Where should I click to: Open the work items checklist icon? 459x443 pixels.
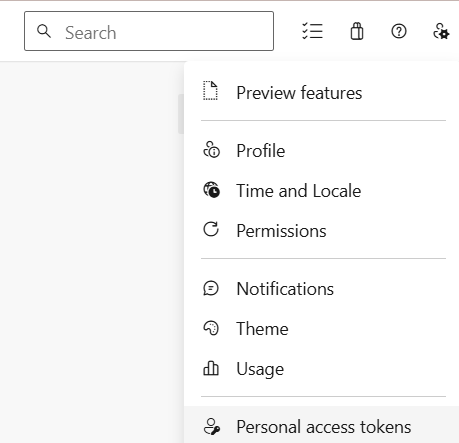tap(312, 31)
